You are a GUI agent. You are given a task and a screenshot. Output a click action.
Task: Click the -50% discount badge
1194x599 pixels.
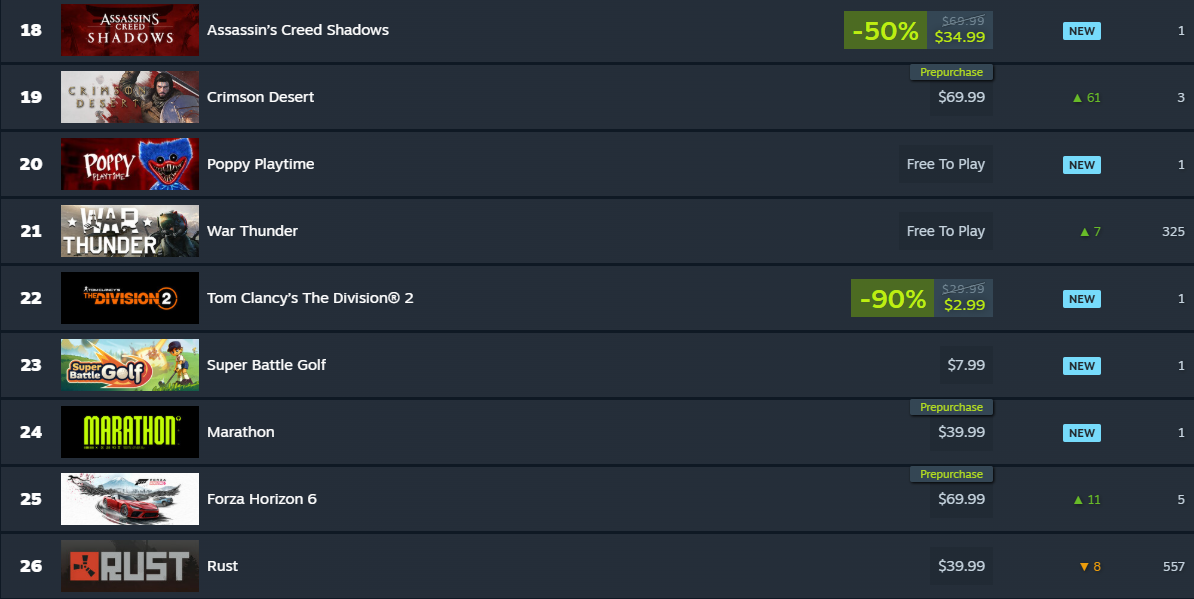pos(884,30)
